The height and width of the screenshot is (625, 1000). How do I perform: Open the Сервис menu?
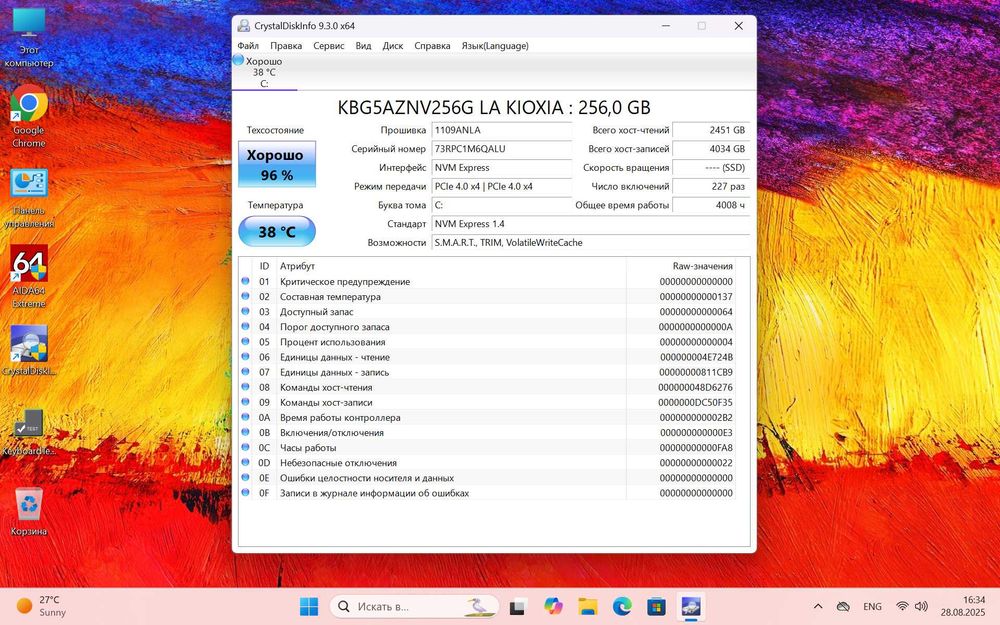328,46
